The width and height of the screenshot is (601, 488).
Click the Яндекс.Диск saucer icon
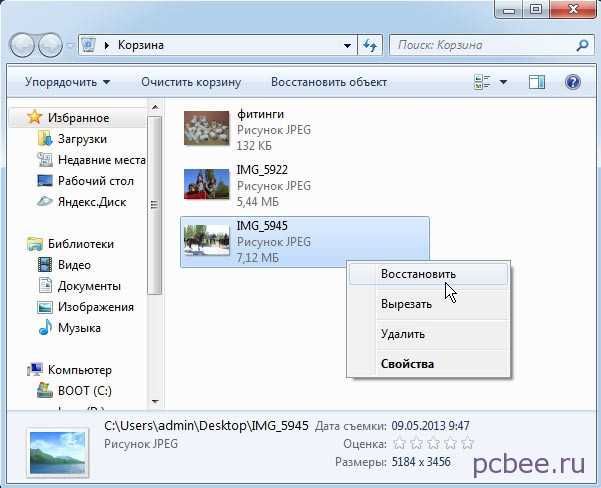[44, 201]
